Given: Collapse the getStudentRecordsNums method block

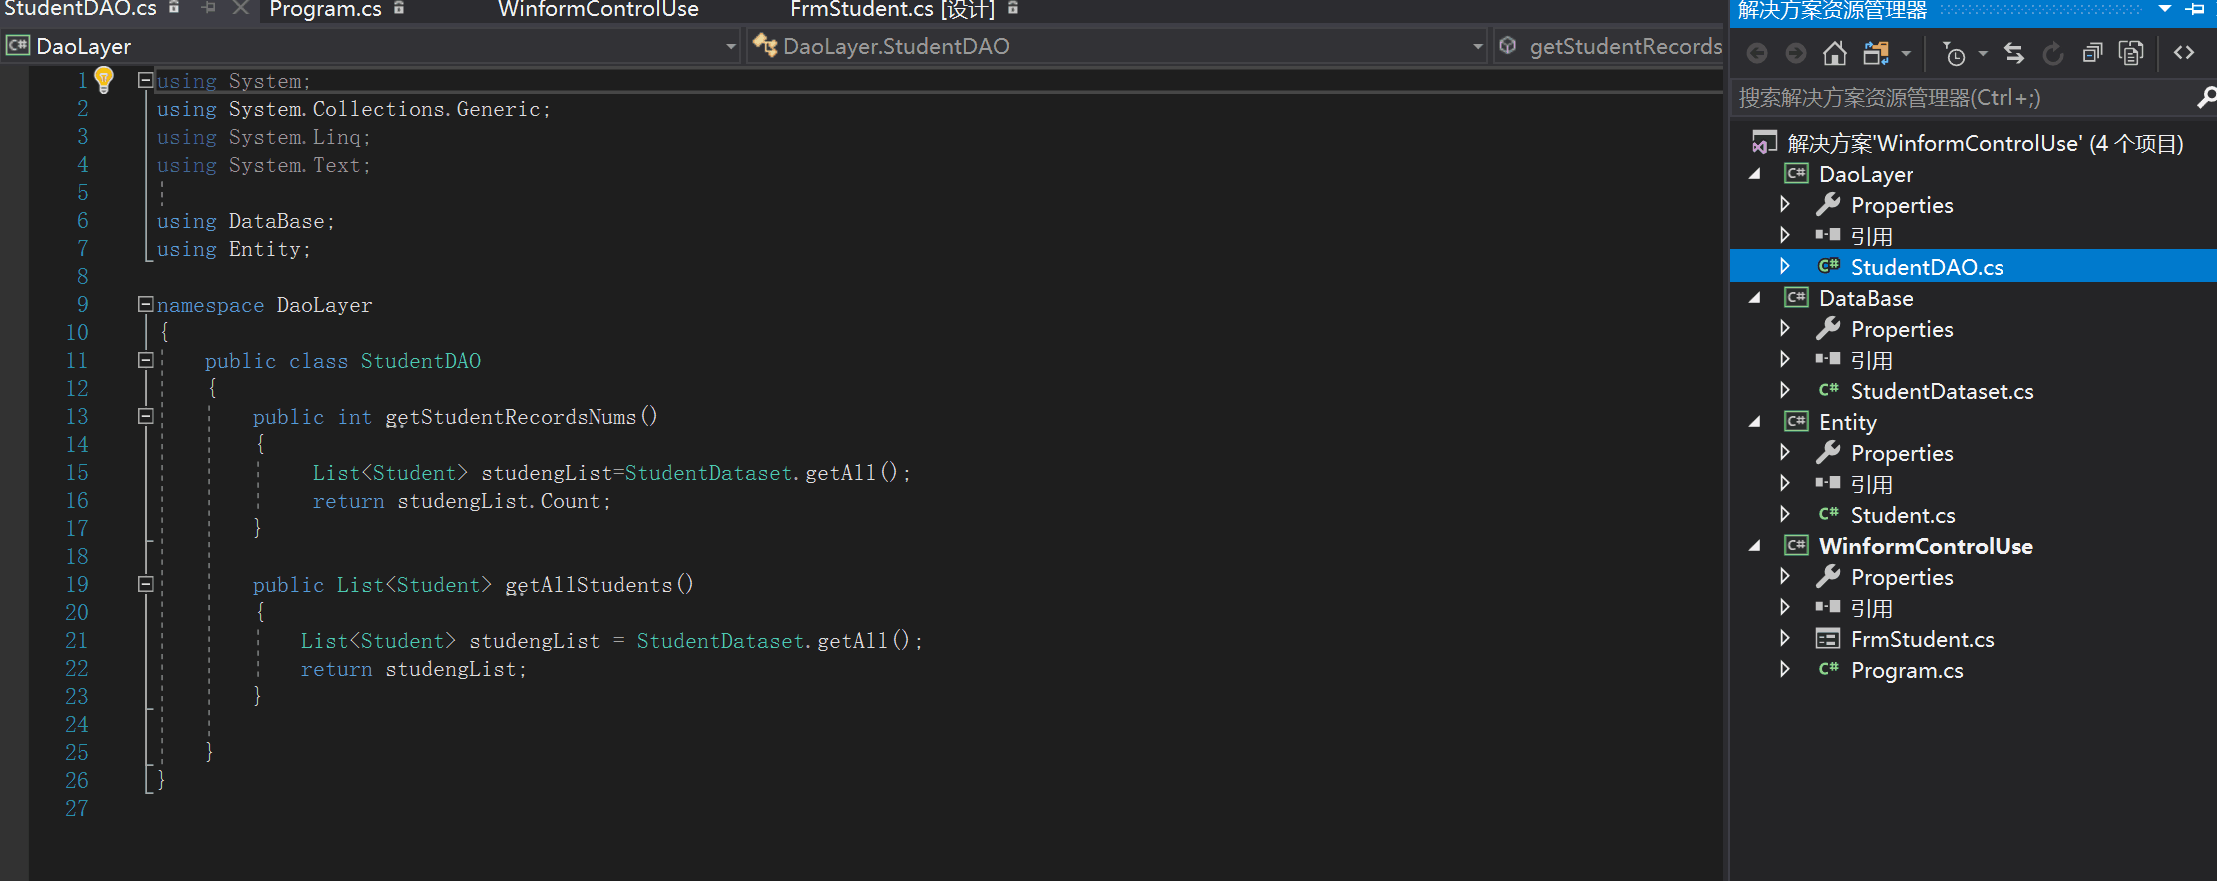Looking at the screenshot, I should tap(145, 416).
